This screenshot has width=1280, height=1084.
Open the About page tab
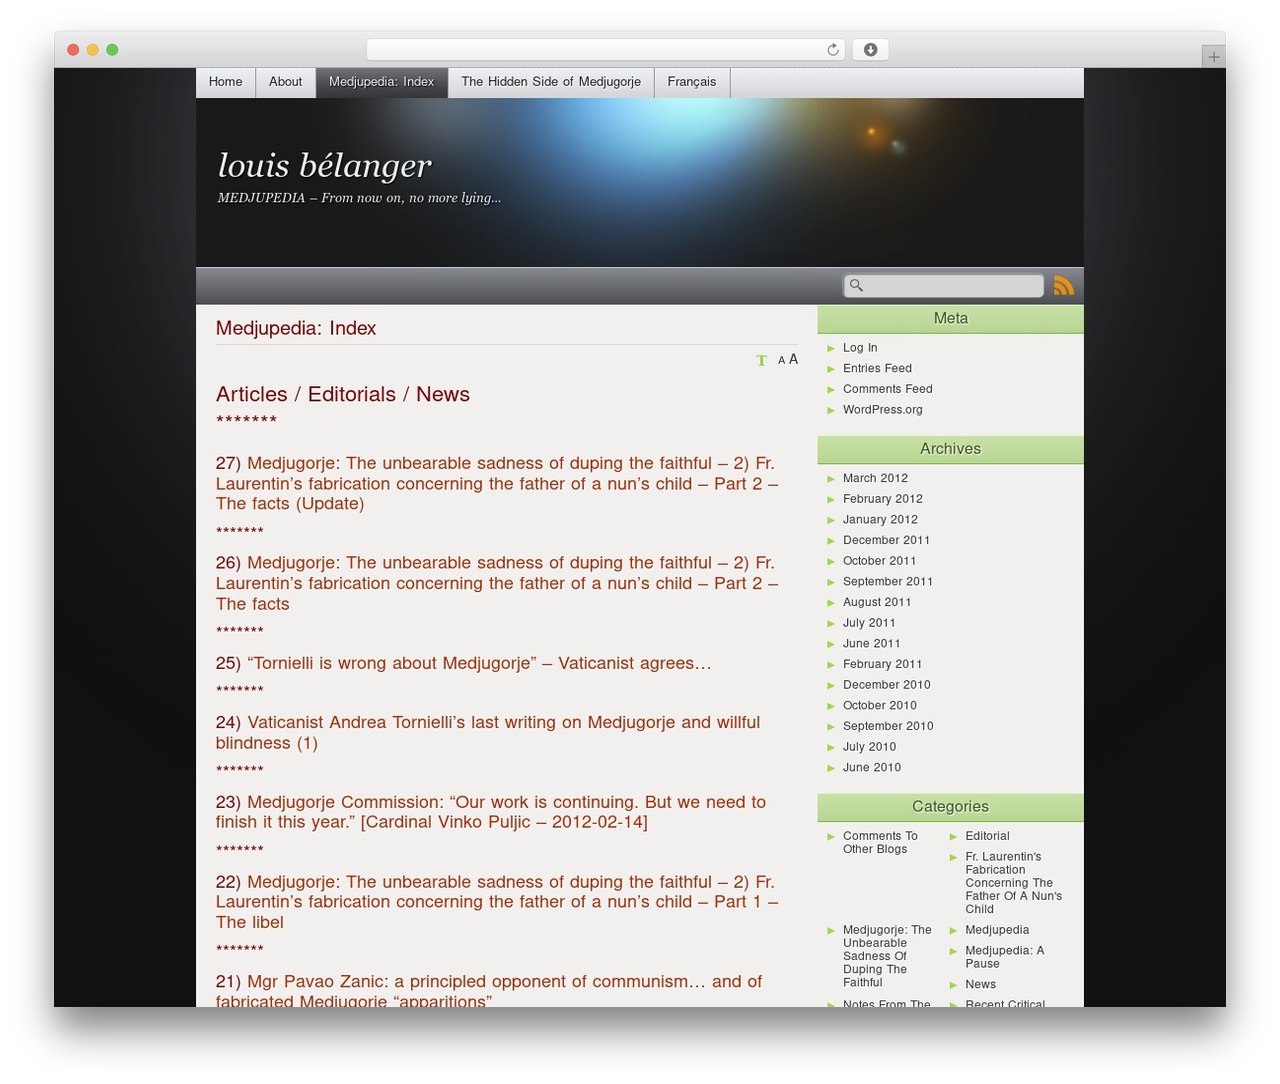pyautogui.click(x=286, y=83)
